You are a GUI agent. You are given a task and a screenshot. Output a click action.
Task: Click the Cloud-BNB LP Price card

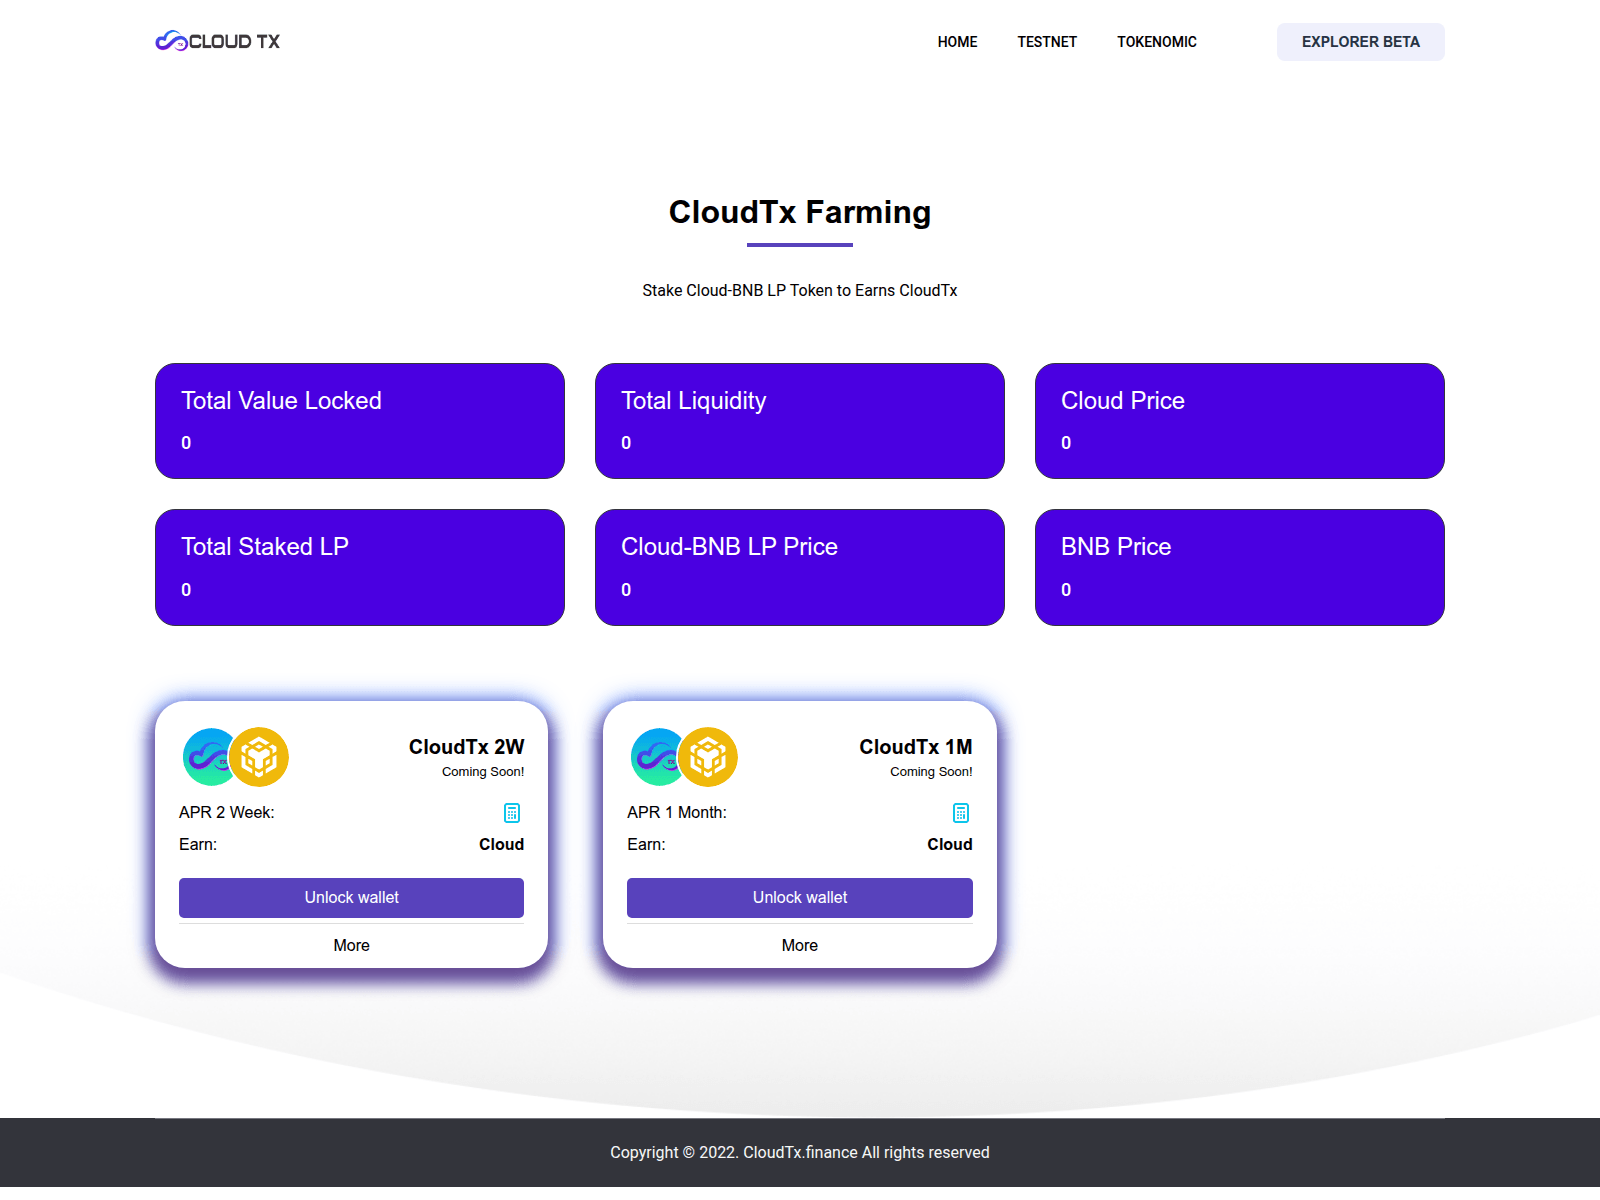pos(799,567)
